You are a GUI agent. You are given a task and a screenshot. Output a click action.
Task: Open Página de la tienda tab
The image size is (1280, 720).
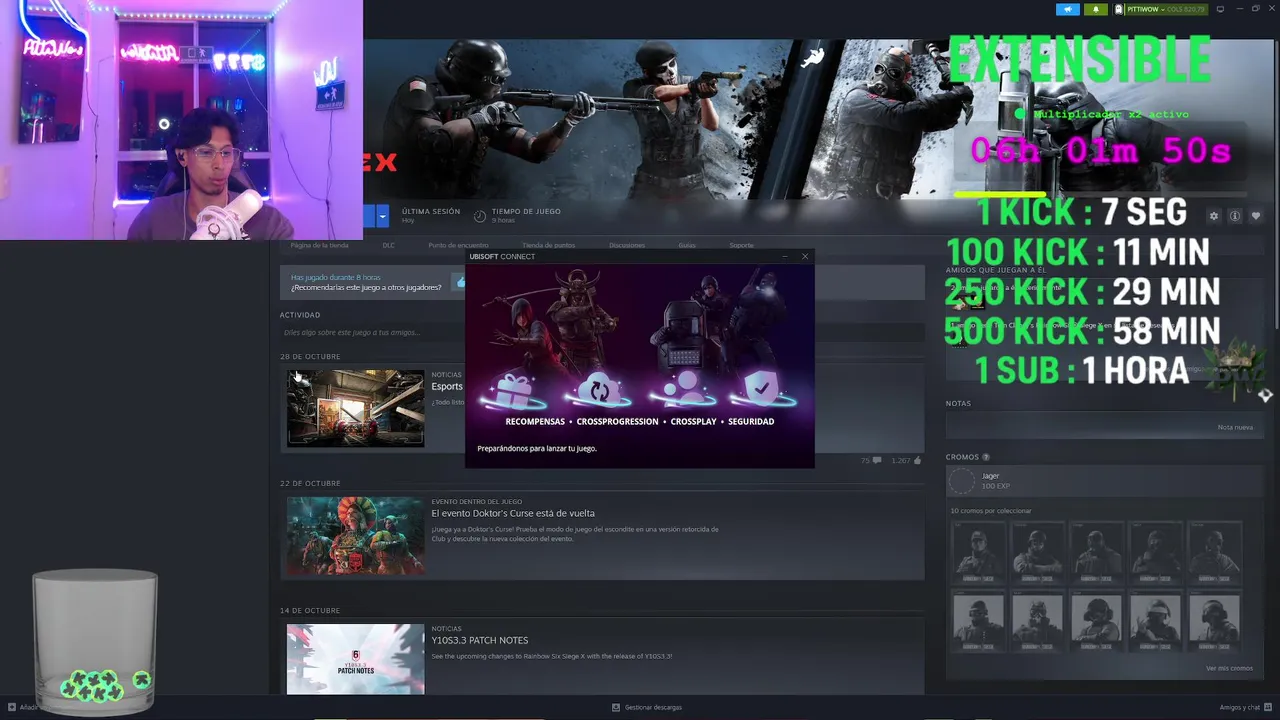[x=319, y=245]
